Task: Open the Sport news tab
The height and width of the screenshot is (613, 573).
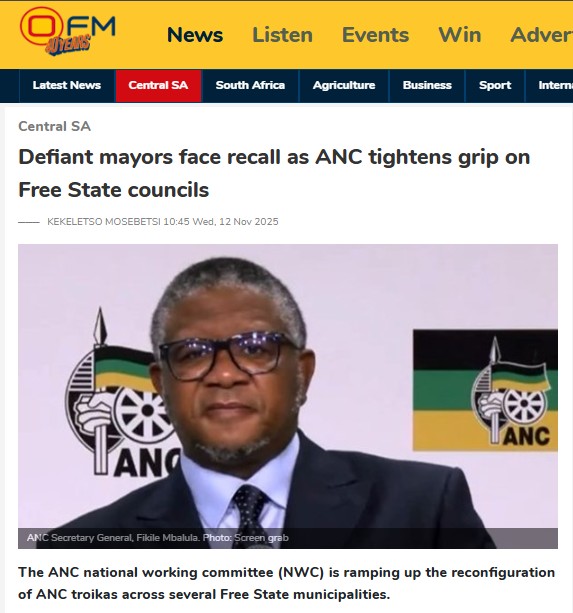Action: (495, 86)
